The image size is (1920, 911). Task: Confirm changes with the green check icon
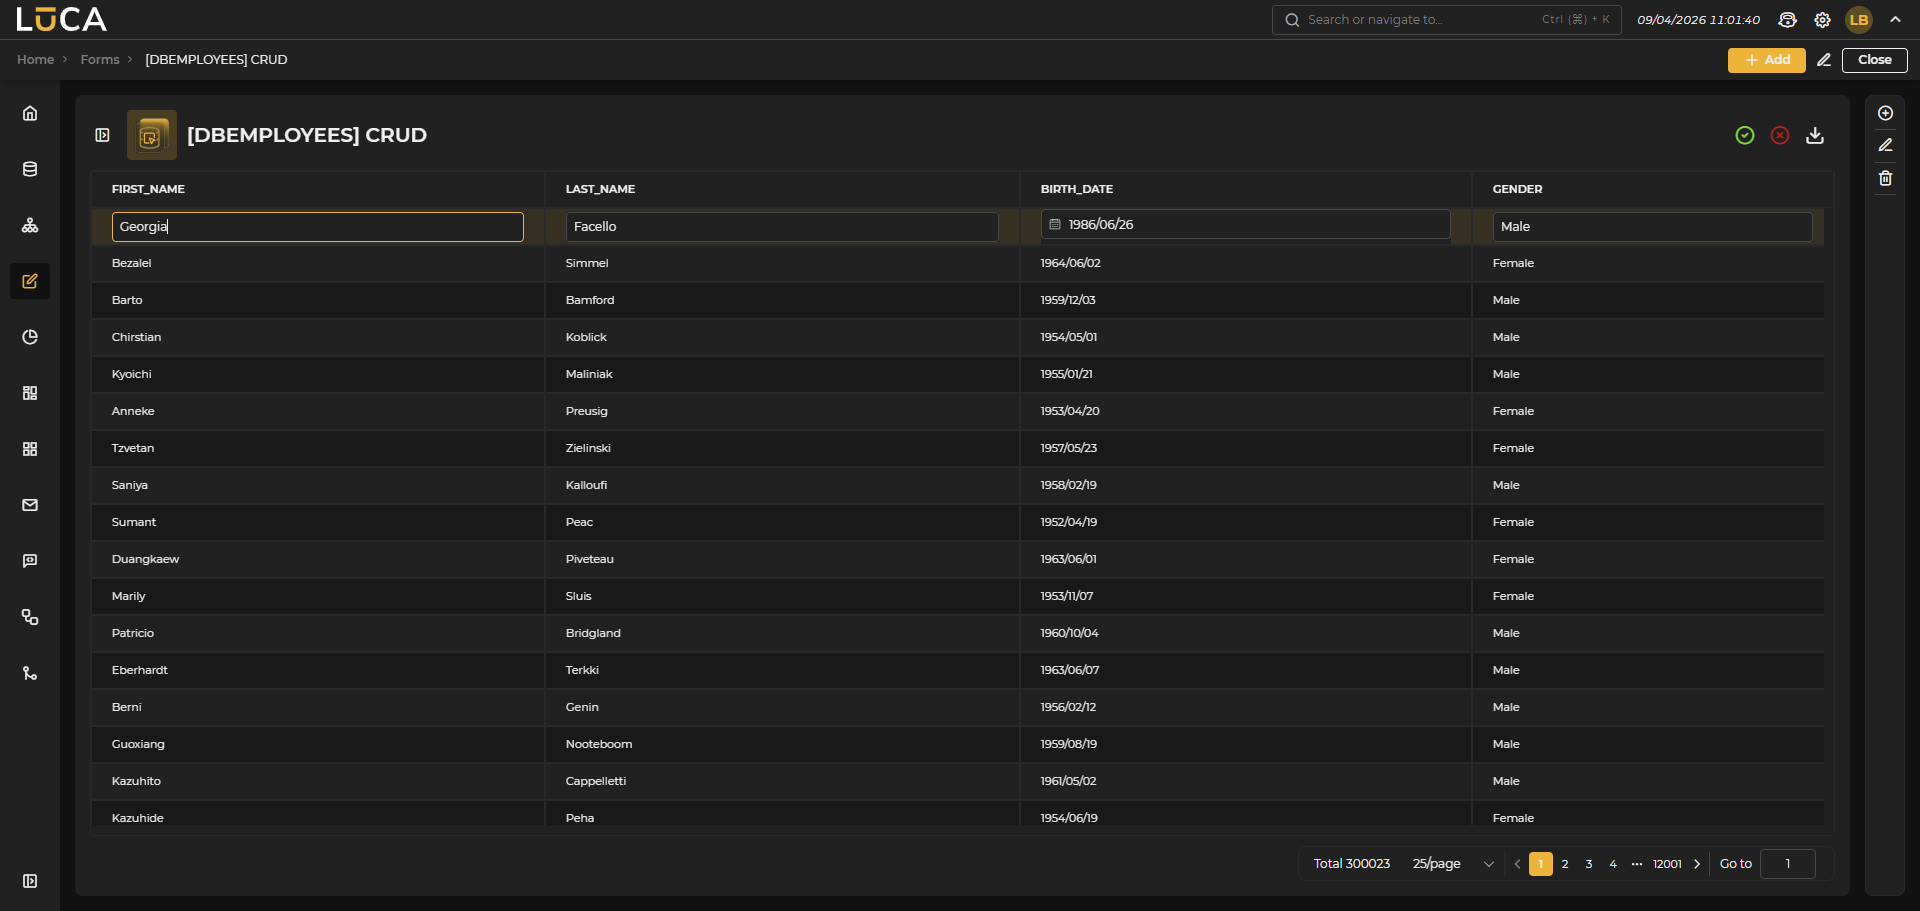coord(1745,135)
